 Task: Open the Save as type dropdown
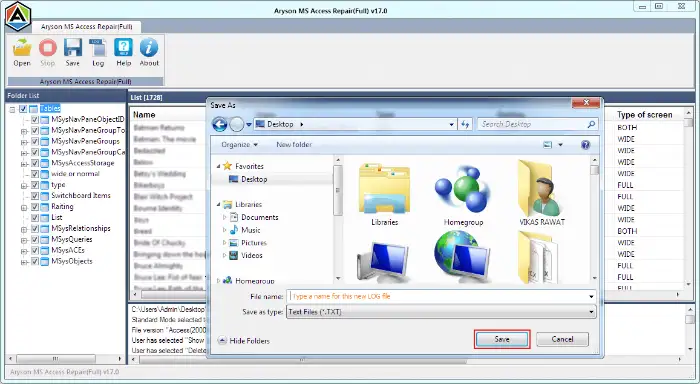591,312
